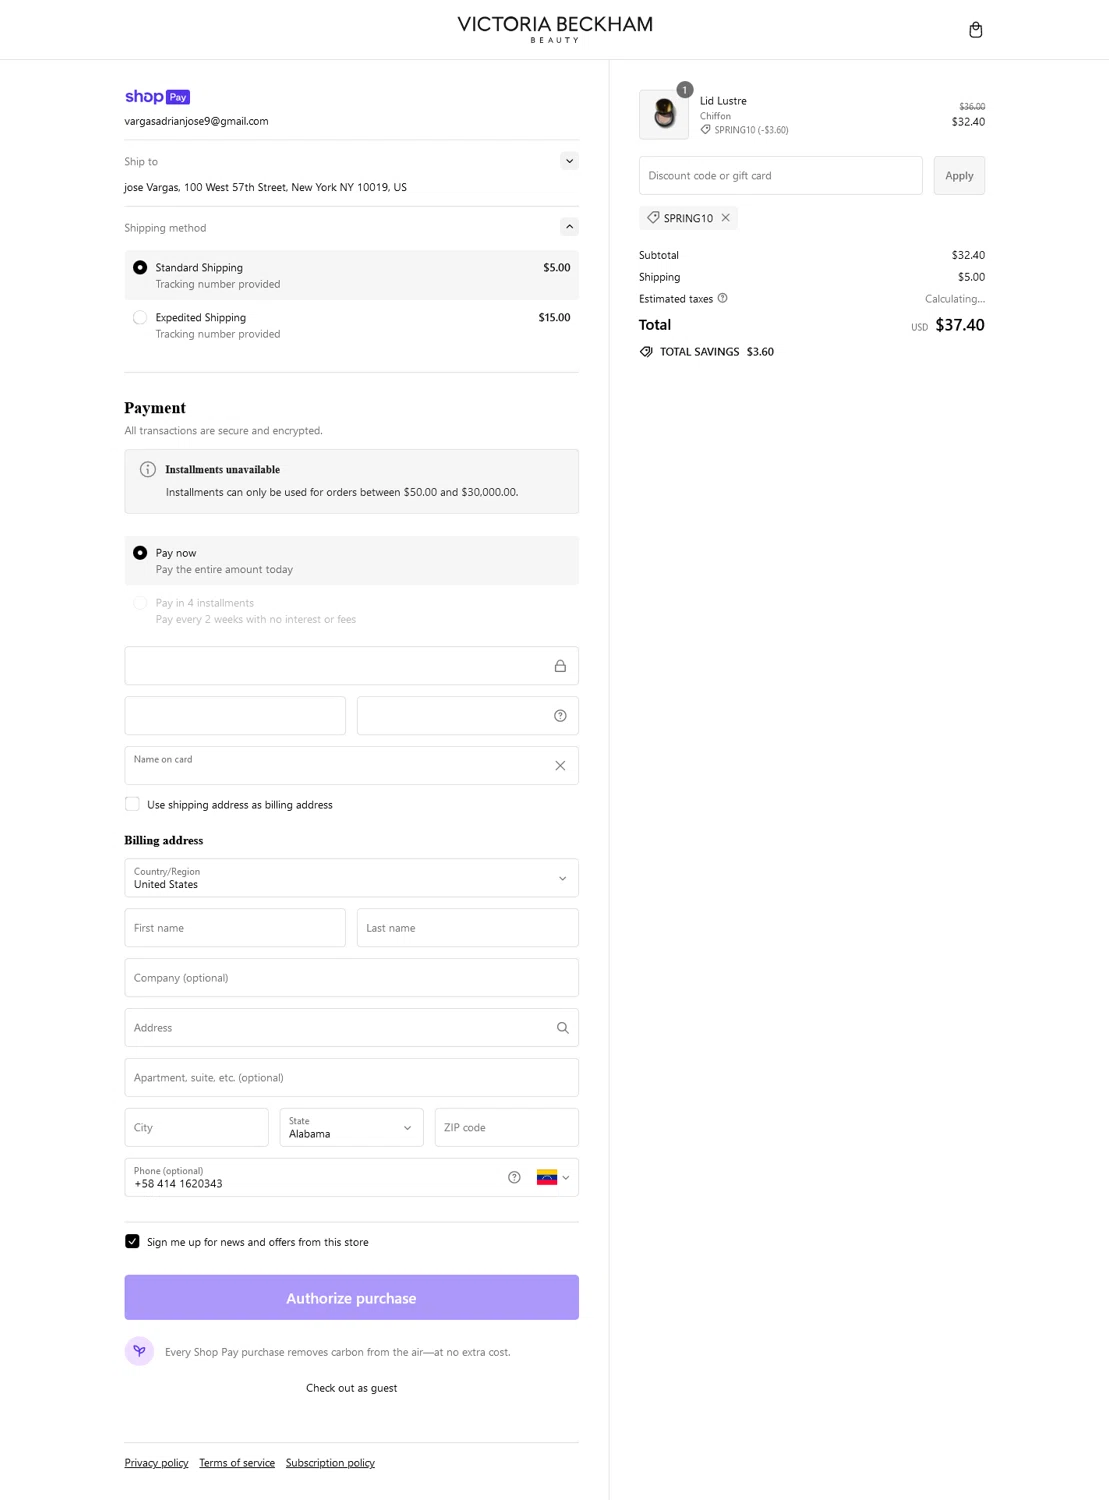Viewport: 1109px width, 1500px height.
Task: Check Use shipping address as billing address
Action: click(x=132, y=804)
